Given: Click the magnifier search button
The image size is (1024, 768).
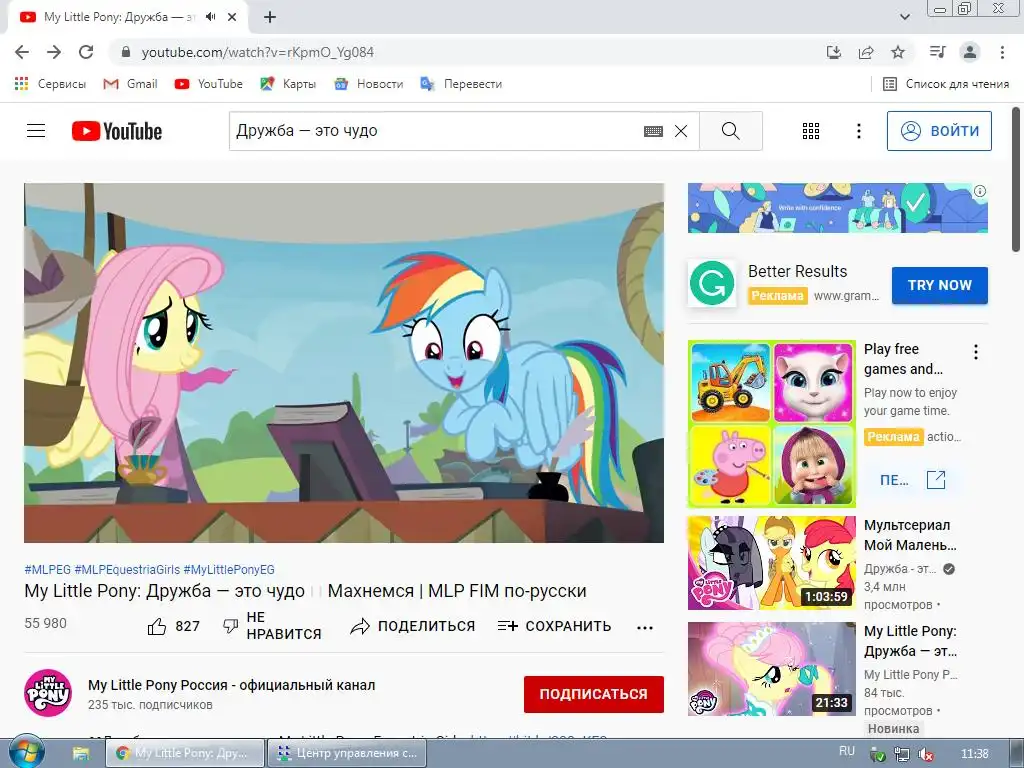Looking at the screenshot, I should click(731, 131).
